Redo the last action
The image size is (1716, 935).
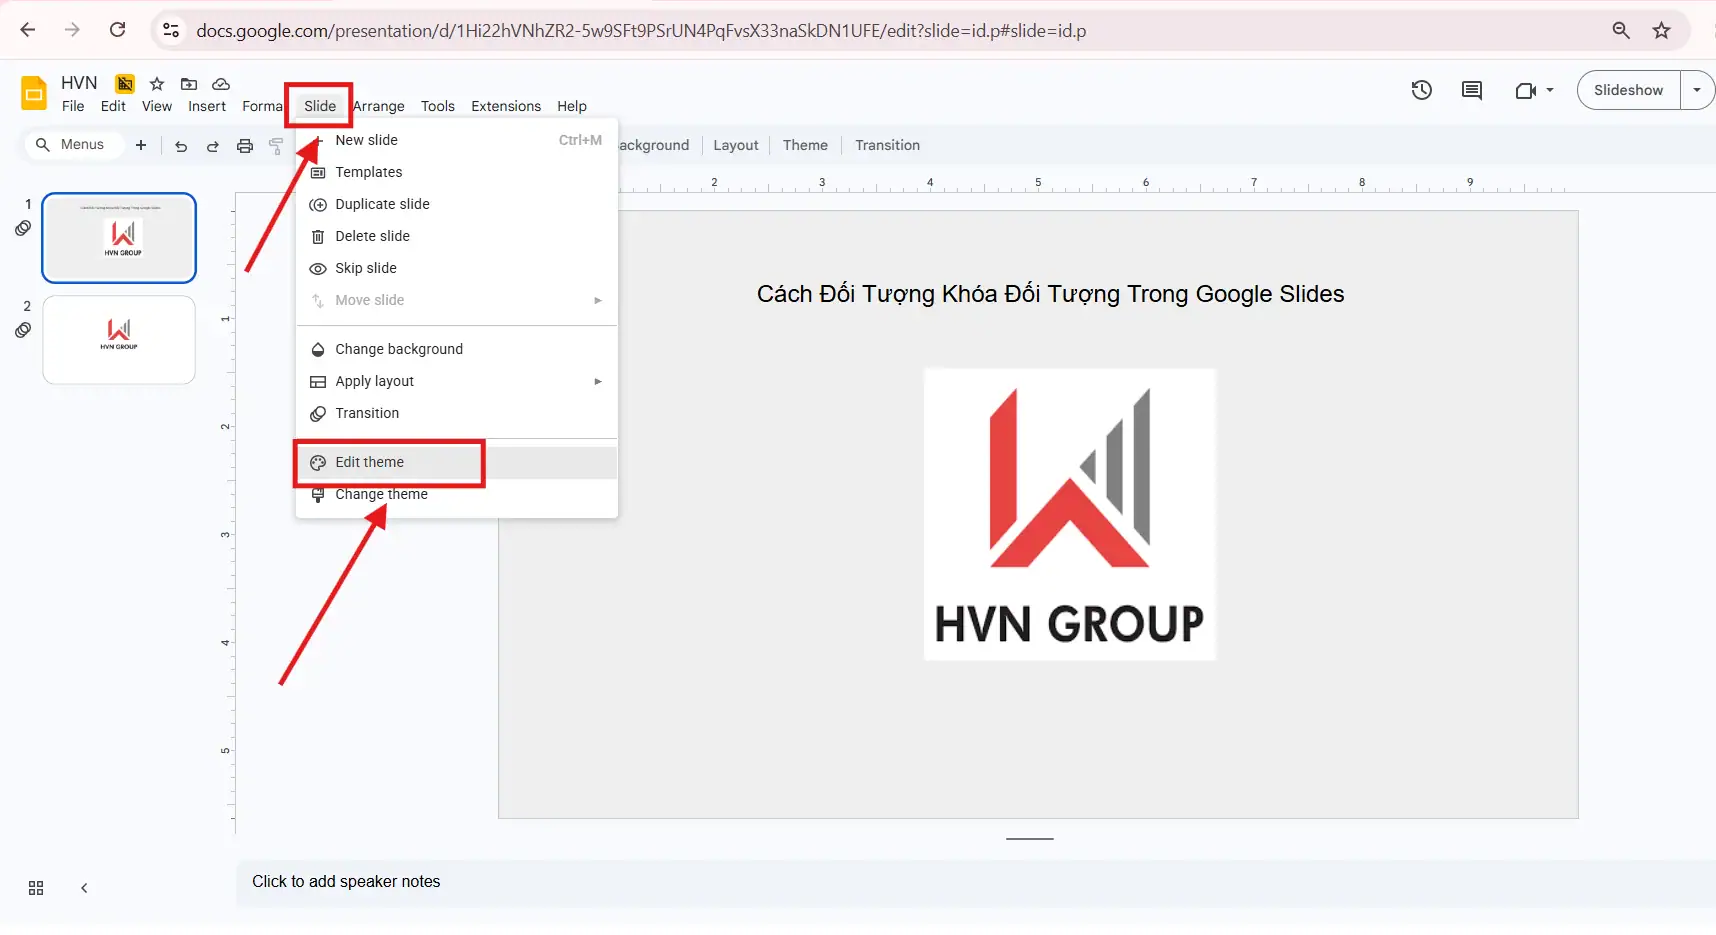212,144
